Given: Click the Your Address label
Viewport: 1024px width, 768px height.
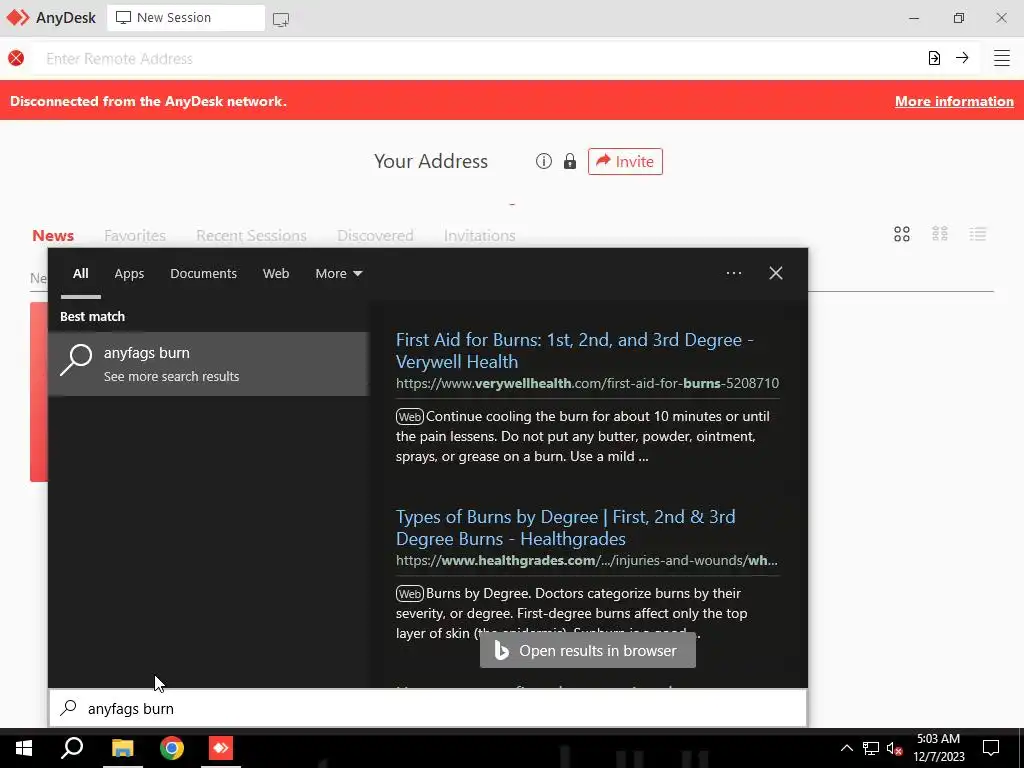Looking at the screenshot, I should pos(431,161).
